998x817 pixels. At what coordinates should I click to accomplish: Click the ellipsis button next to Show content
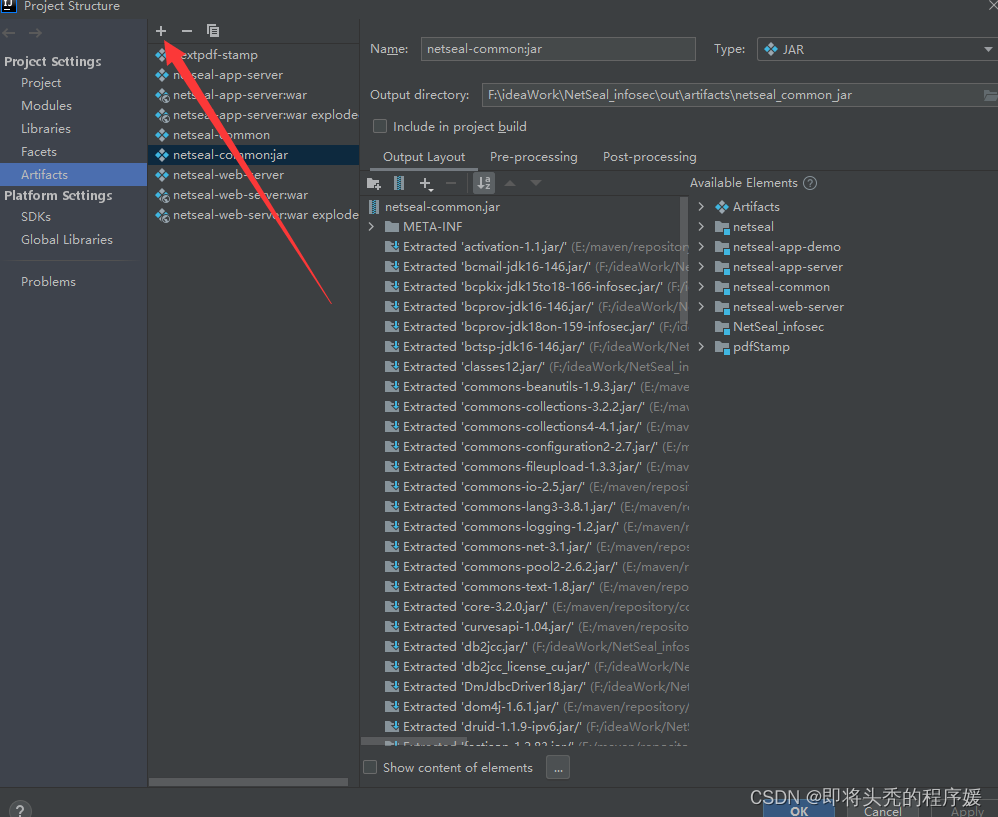coord(558,767)
